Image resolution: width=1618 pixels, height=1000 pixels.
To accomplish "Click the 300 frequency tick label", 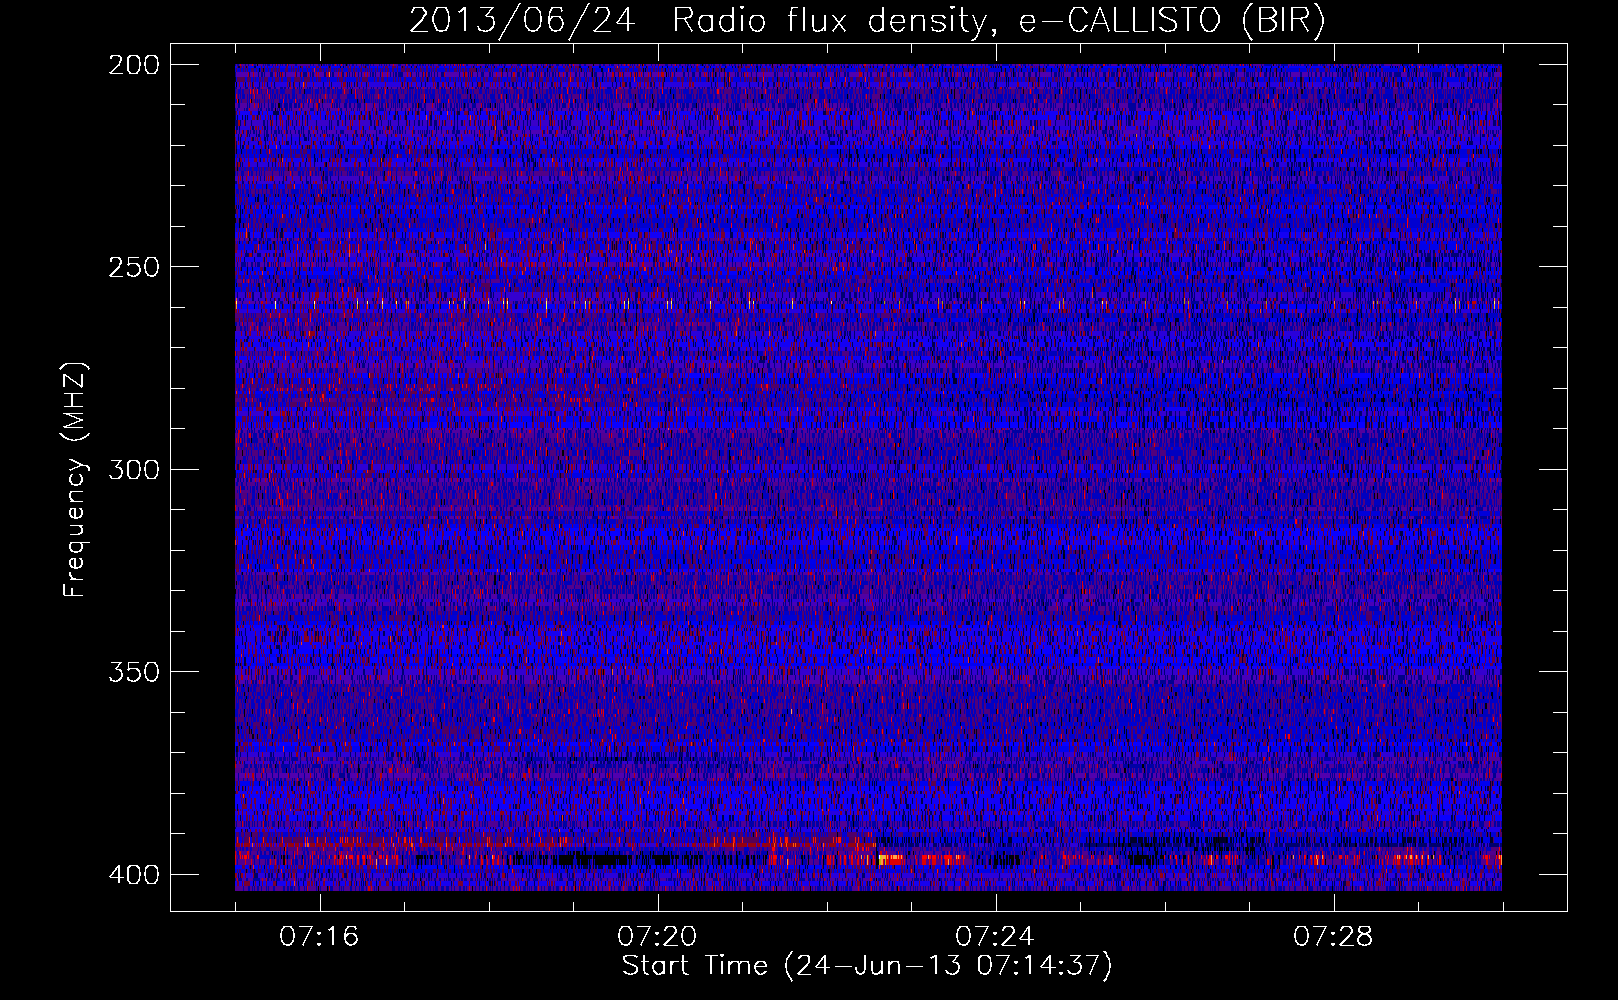I will point(133,469).
